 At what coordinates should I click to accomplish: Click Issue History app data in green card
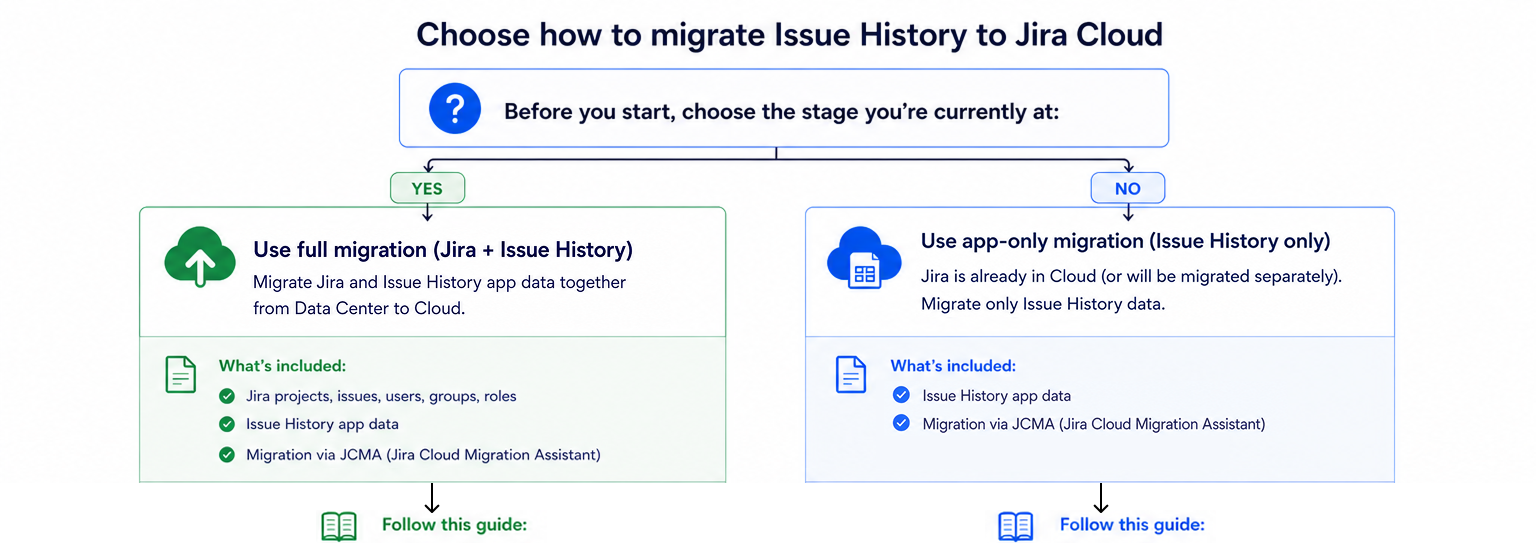[322, 425]
